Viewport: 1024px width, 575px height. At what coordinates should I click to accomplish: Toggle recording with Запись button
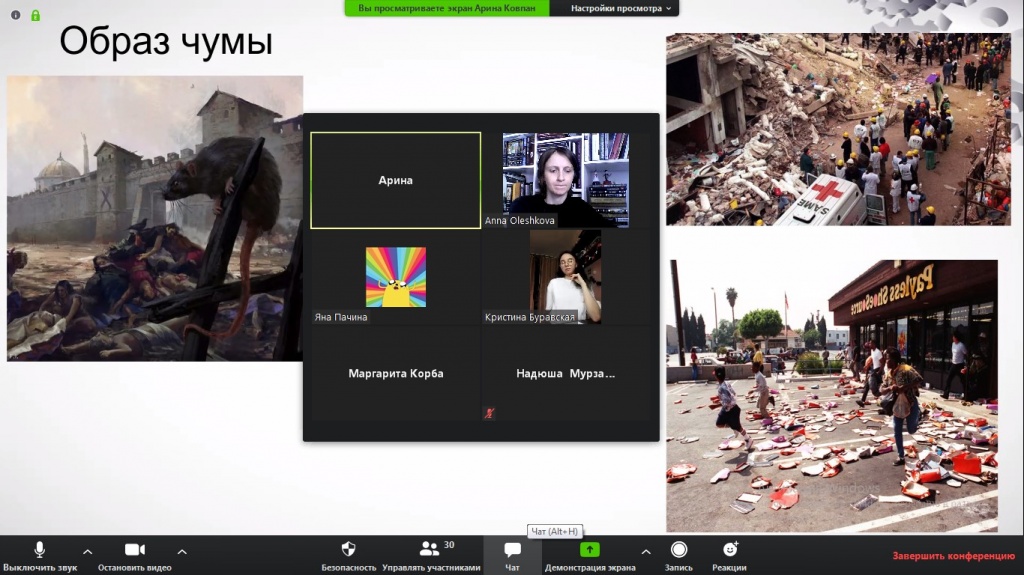tap(679, 555)
